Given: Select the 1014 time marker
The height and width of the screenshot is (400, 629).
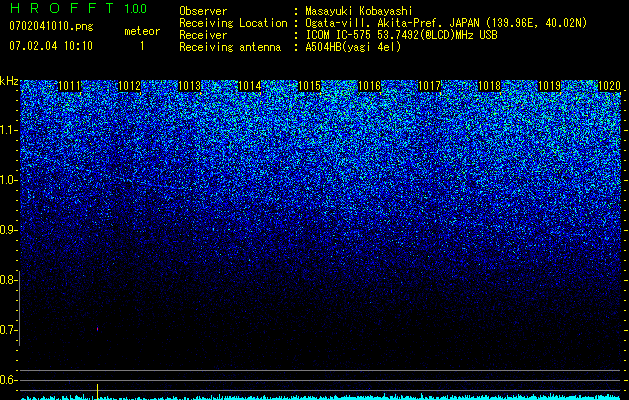Looking at the screenshot, I should pos(250,86).
